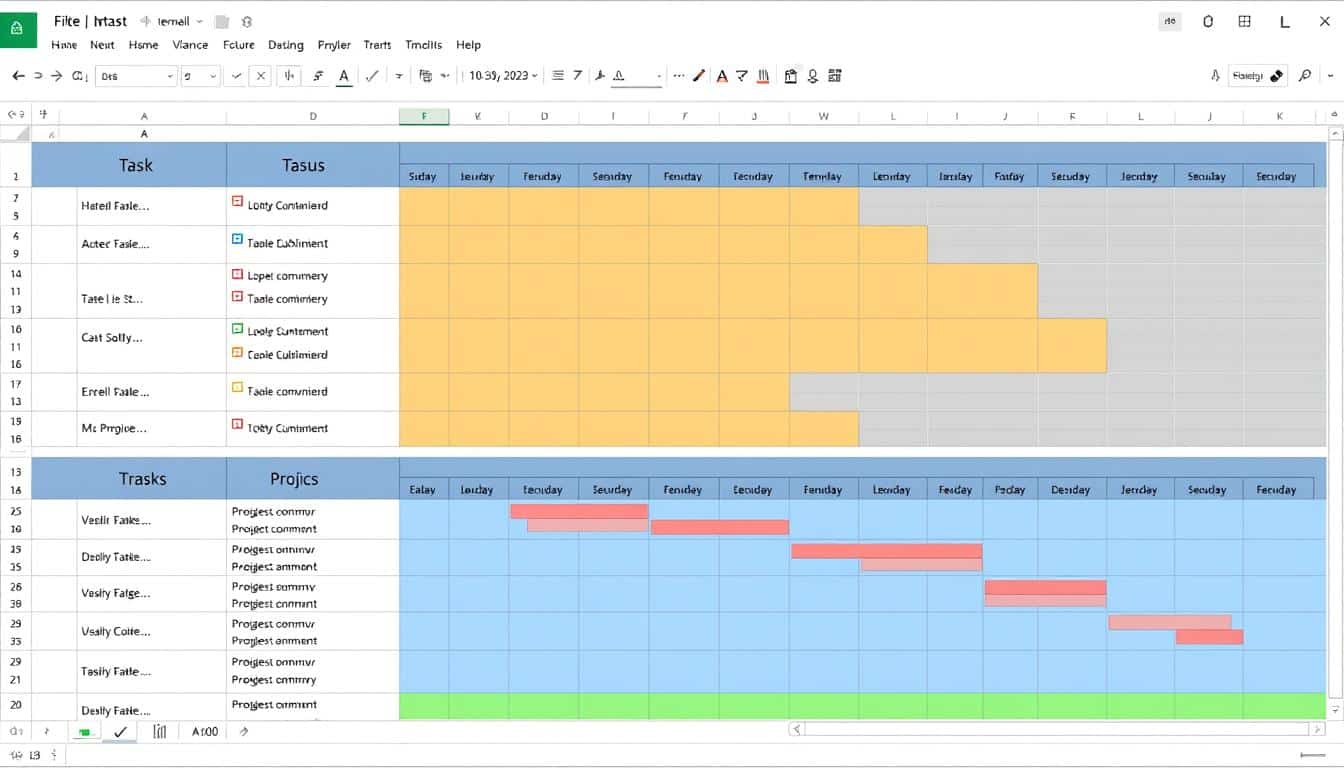Click the back arrow in toolbar
1344x768 pixels.
click(x=18, y=75)
